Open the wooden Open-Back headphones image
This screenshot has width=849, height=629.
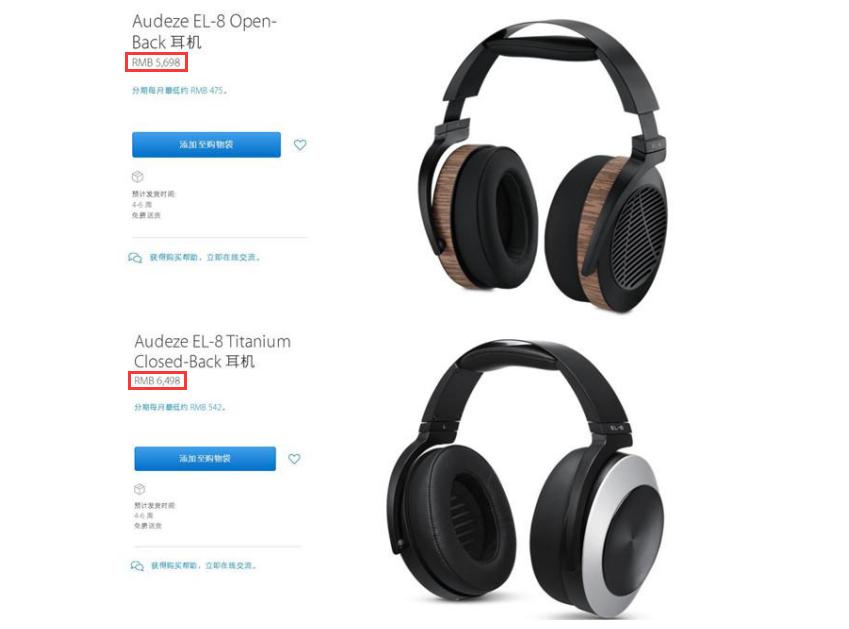coord(543,167)
